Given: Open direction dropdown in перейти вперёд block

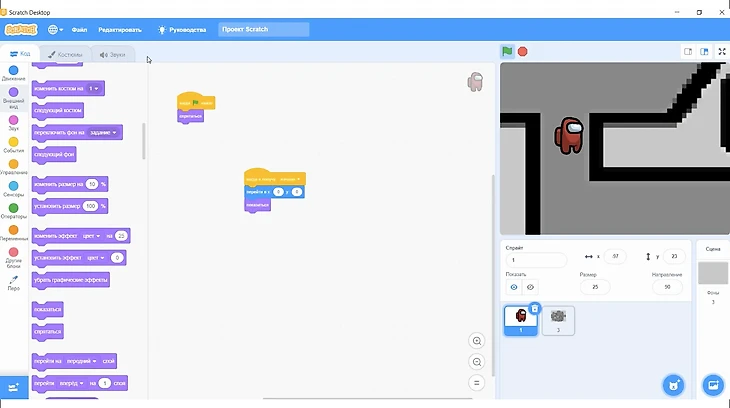Looking at the screenshot, I should (71, 383).
